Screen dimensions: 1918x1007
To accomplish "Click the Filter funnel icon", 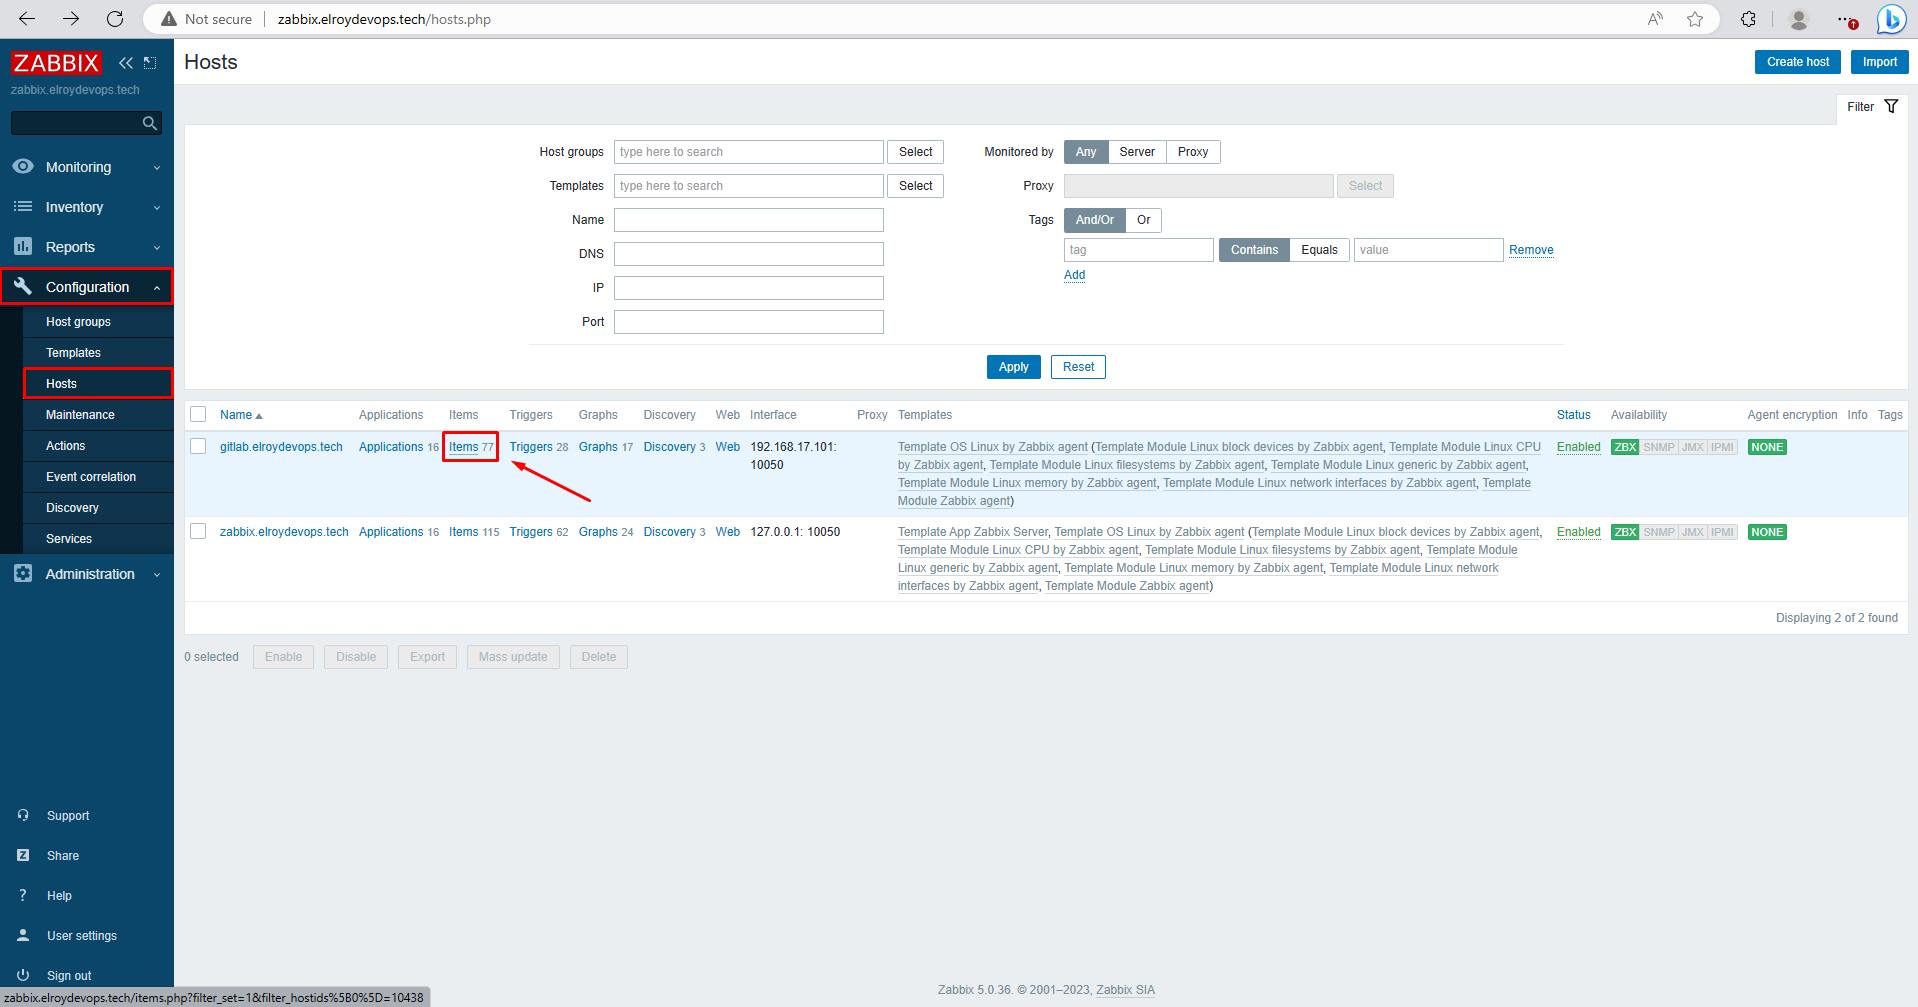I will [x=1891, y=106].
